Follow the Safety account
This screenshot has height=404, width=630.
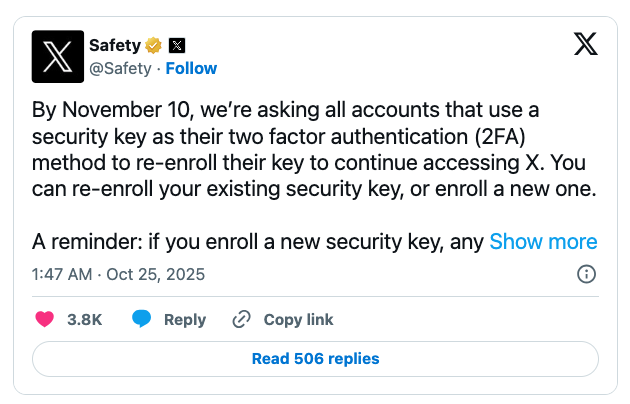pyautogui.click(x=191, y=68)
